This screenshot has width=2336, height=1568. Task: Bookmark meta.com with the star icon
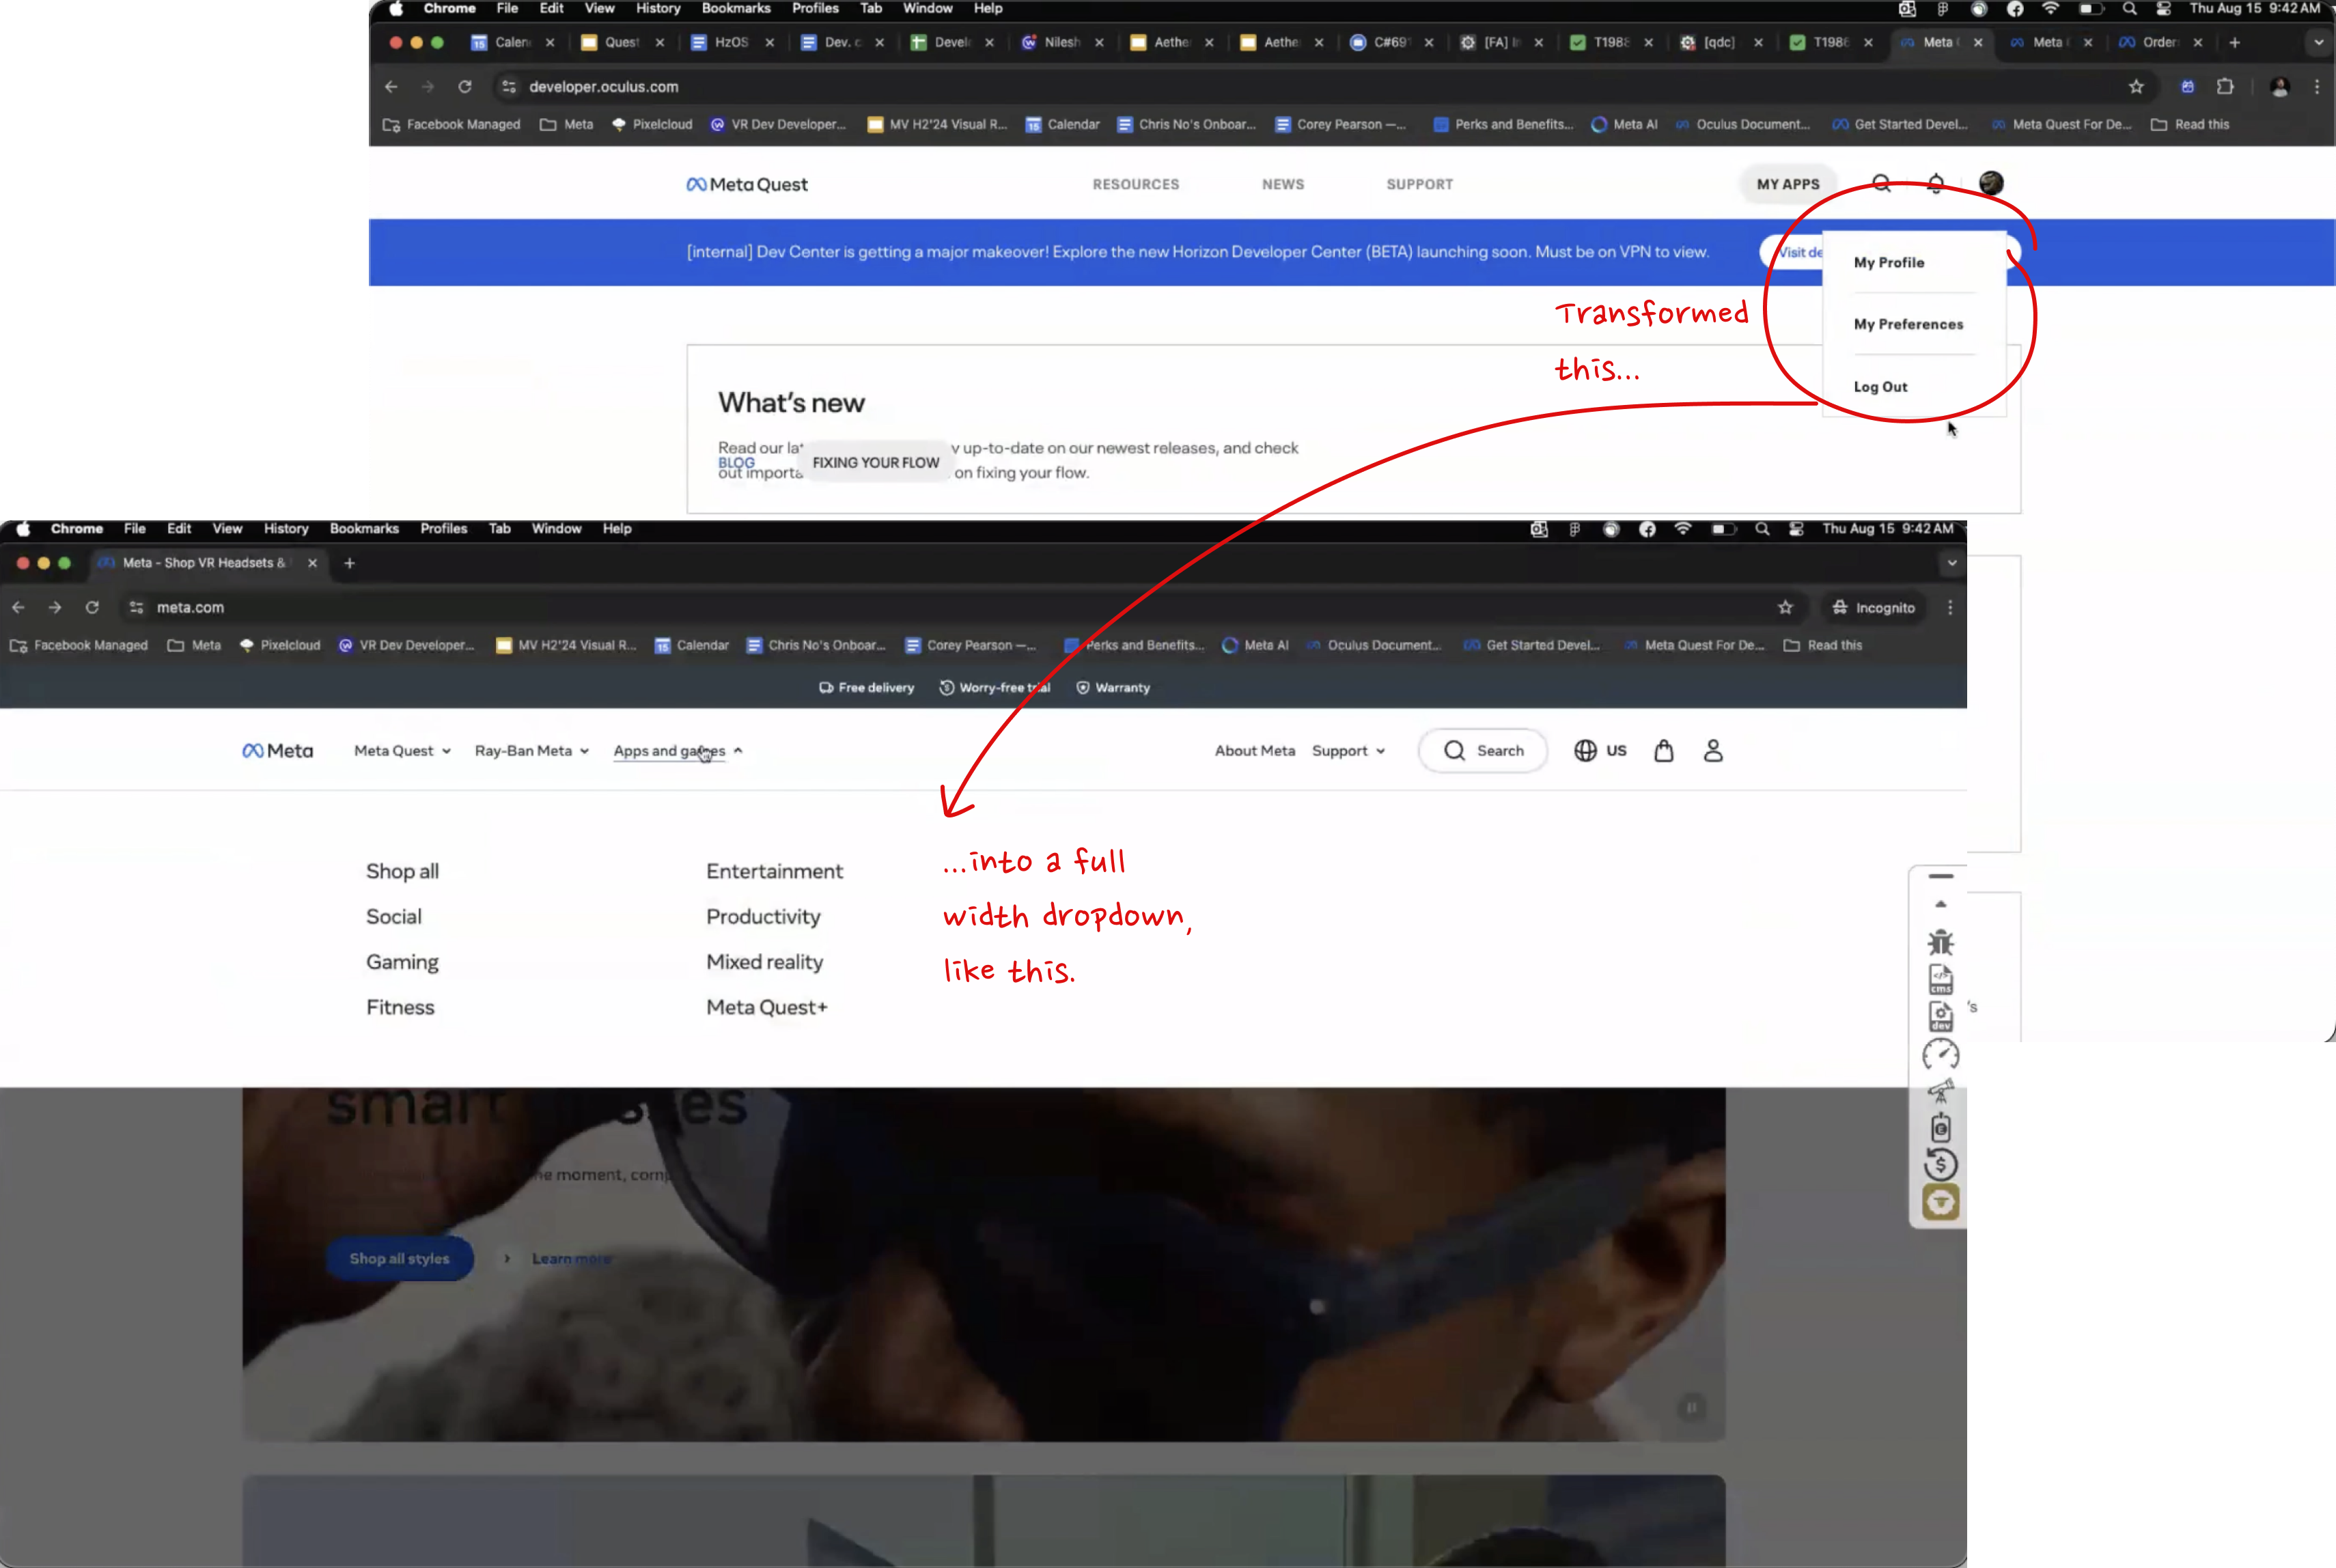pyautogui.click(x=1785, y=607)
